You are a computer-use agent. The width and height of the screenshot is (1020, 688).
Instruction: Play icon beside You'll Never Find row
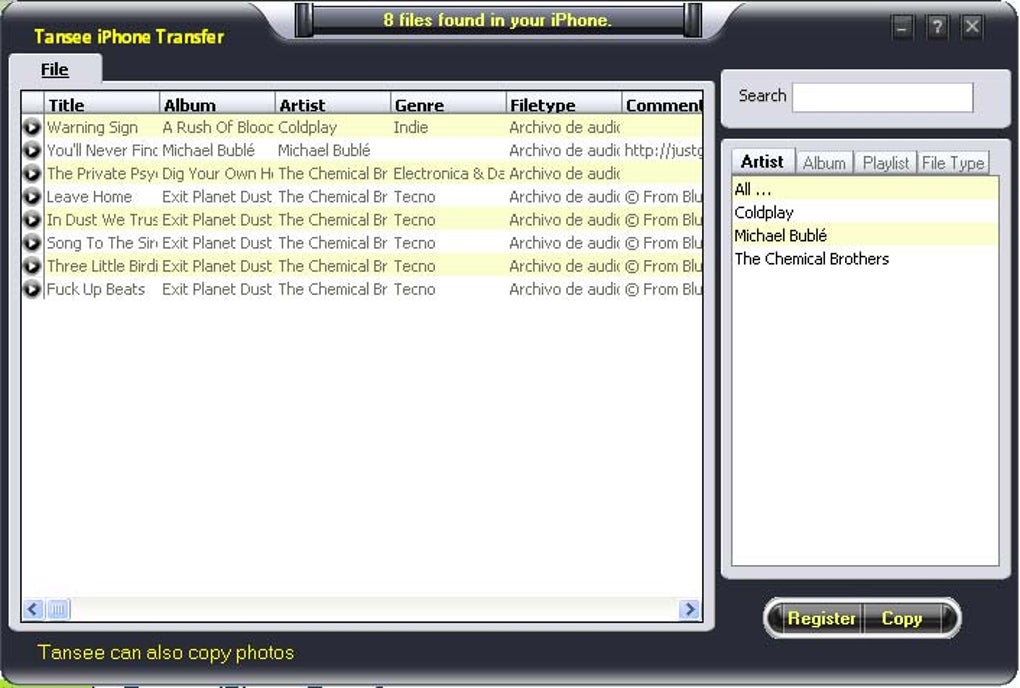click(32, 150)
